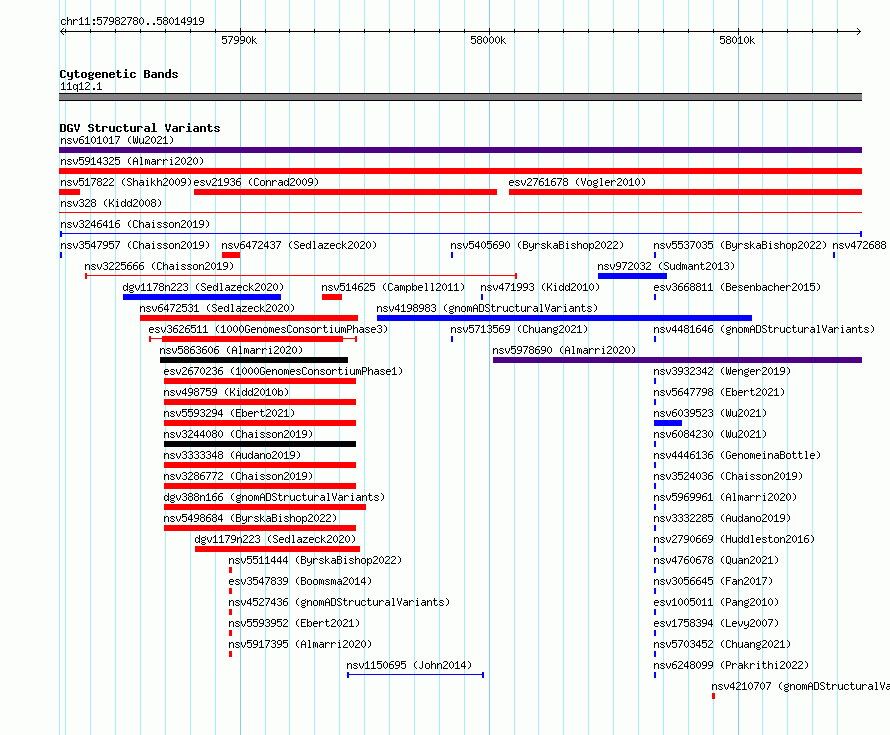Open the esv3547839 (Boomsma2014) label

tap(300, 581)
